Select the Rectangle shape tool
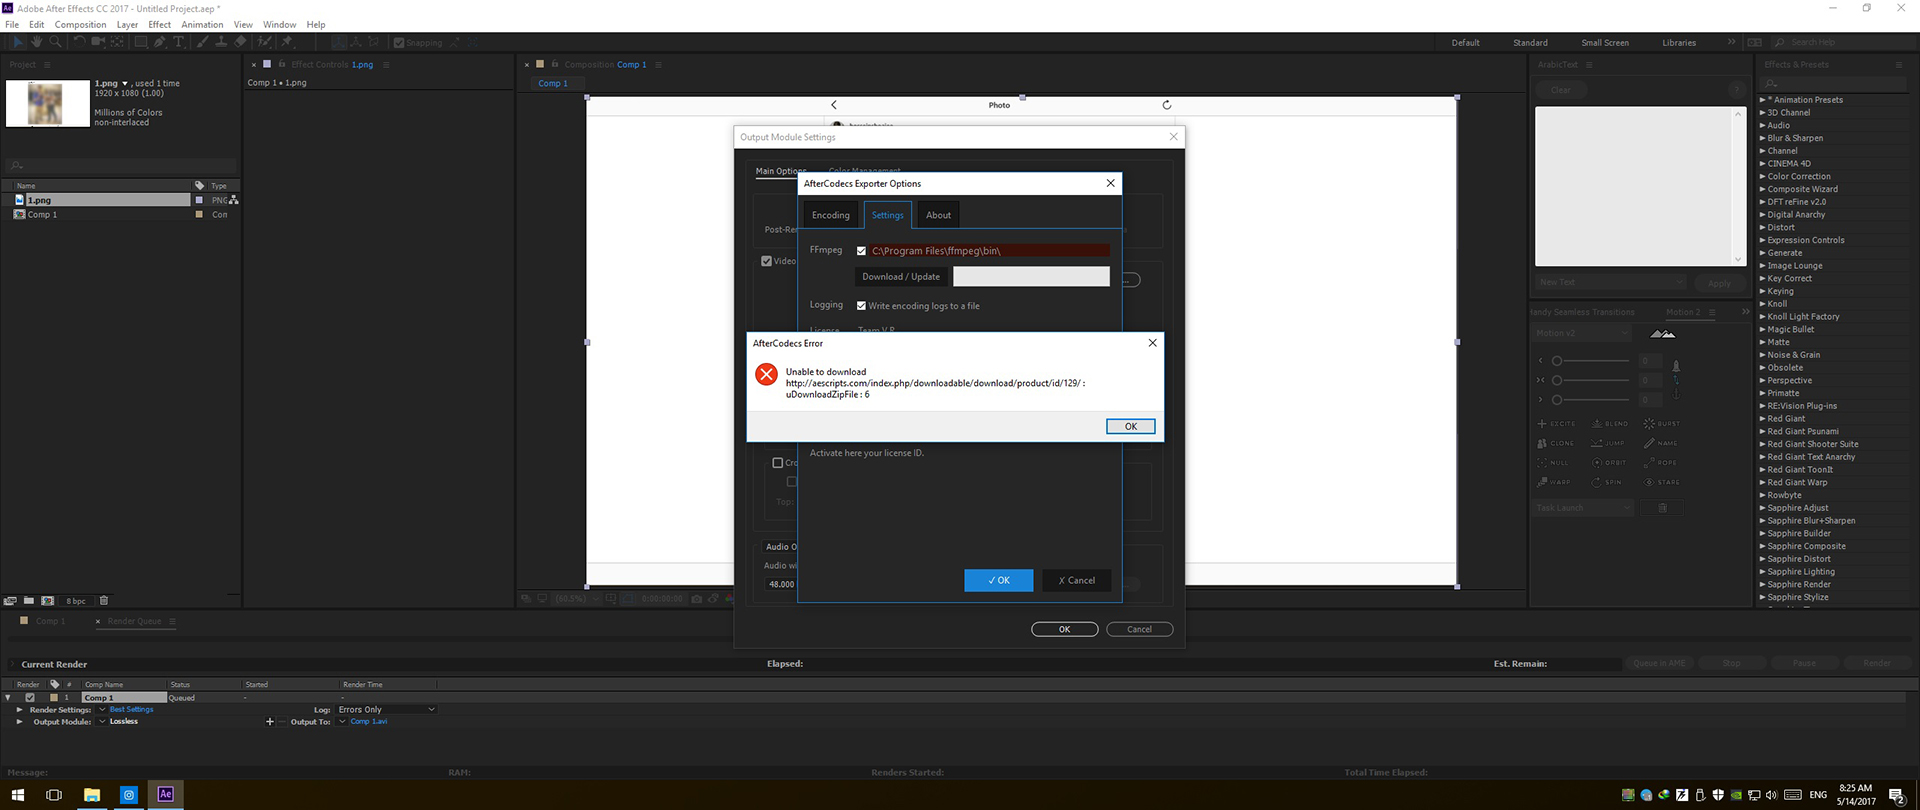1920x810 pixels. coord(141,42)
